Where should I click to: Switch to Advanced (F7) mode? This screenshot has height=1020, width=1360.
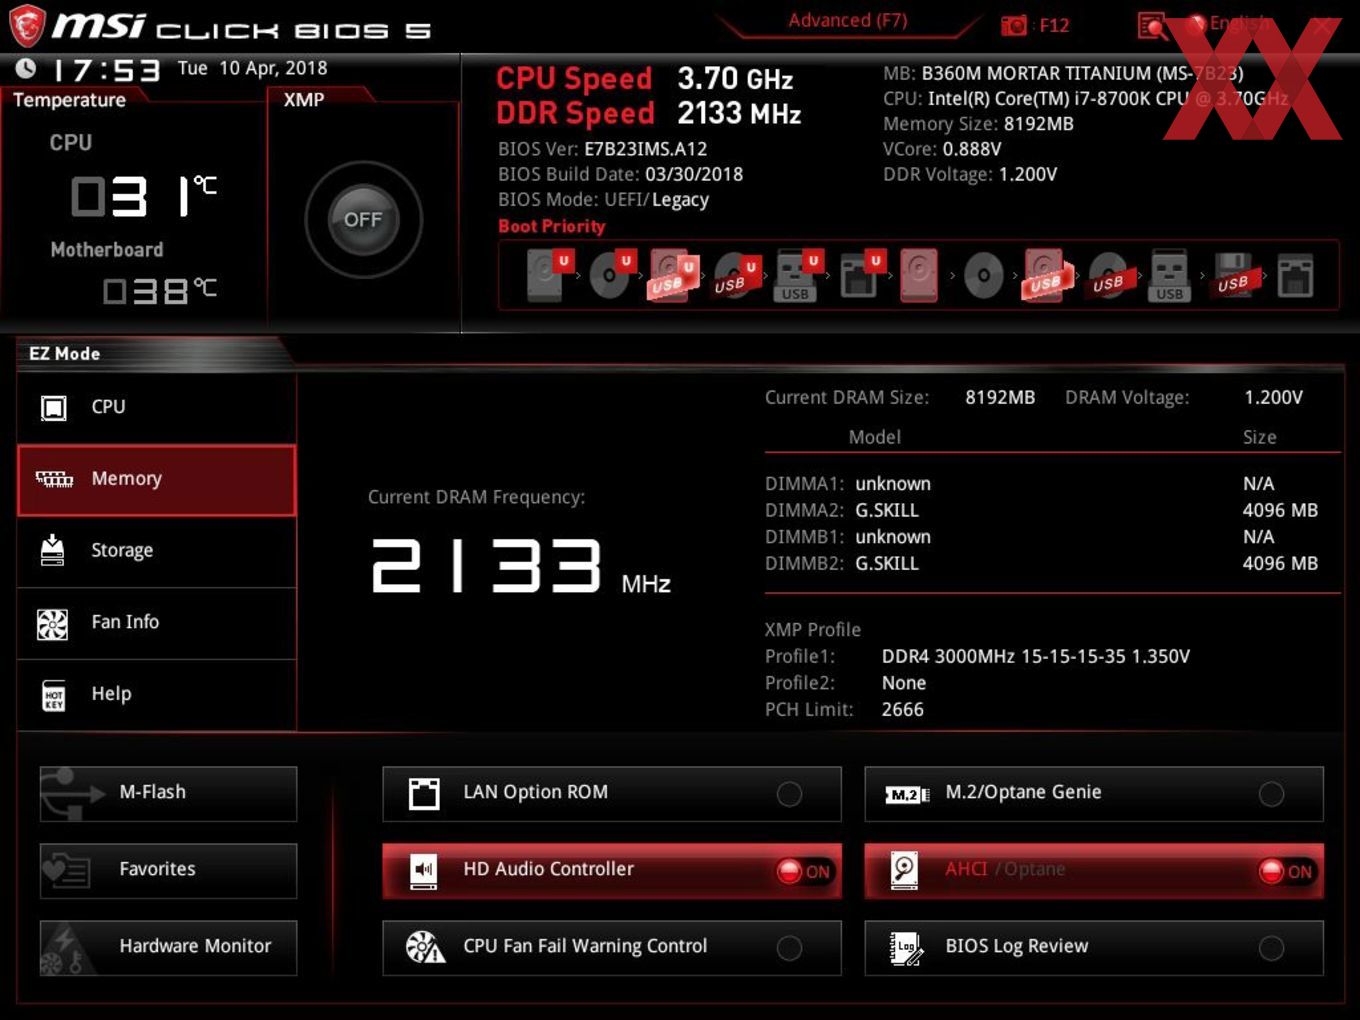(x=847, y=20)
